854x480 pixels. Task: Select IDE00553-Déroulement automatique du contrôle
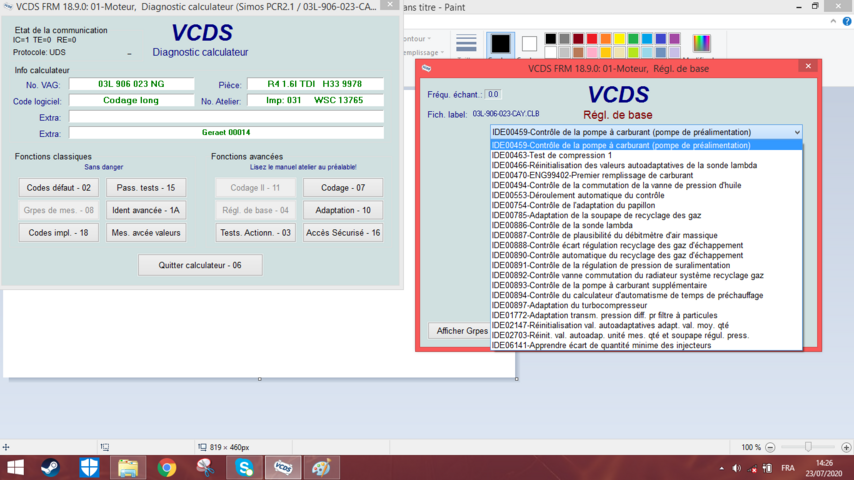point(646,195)
